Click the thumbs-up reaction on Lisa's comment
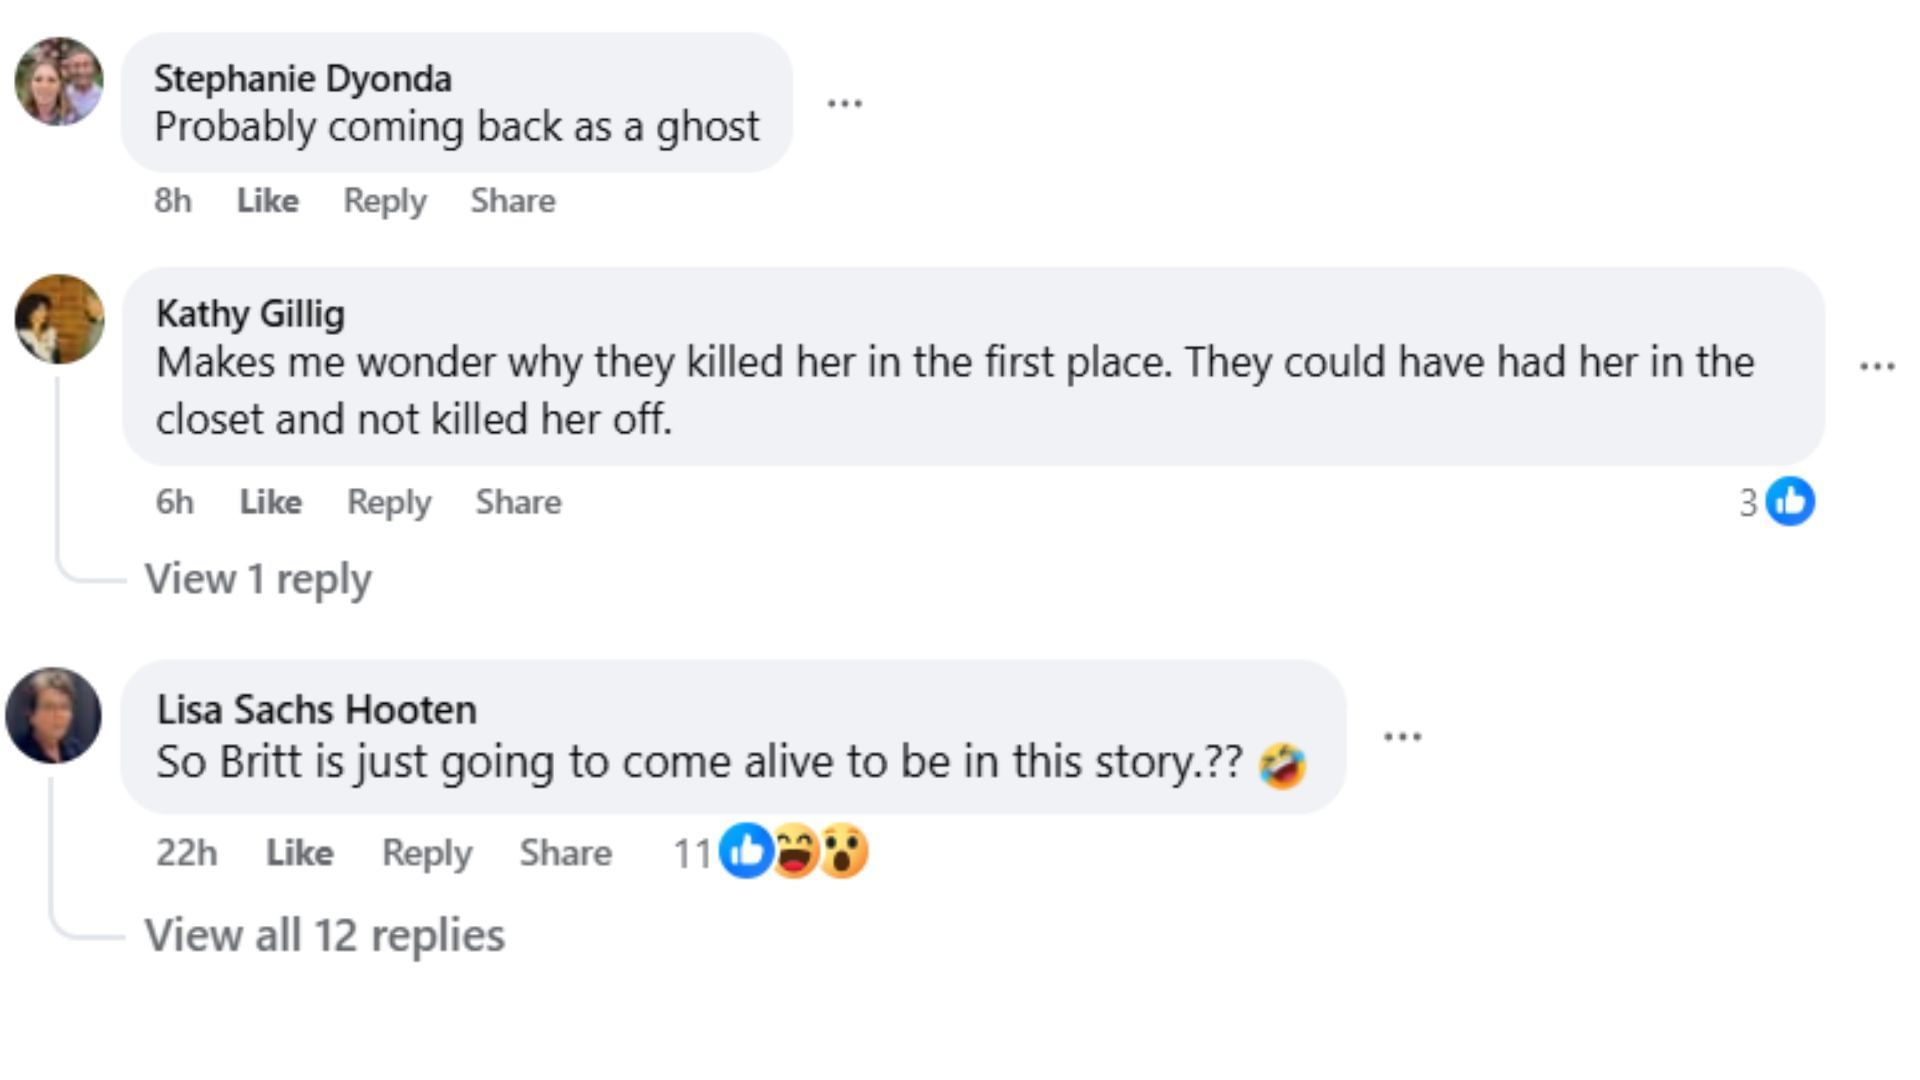This screenshot has height=1080, width=1920. 745,852
